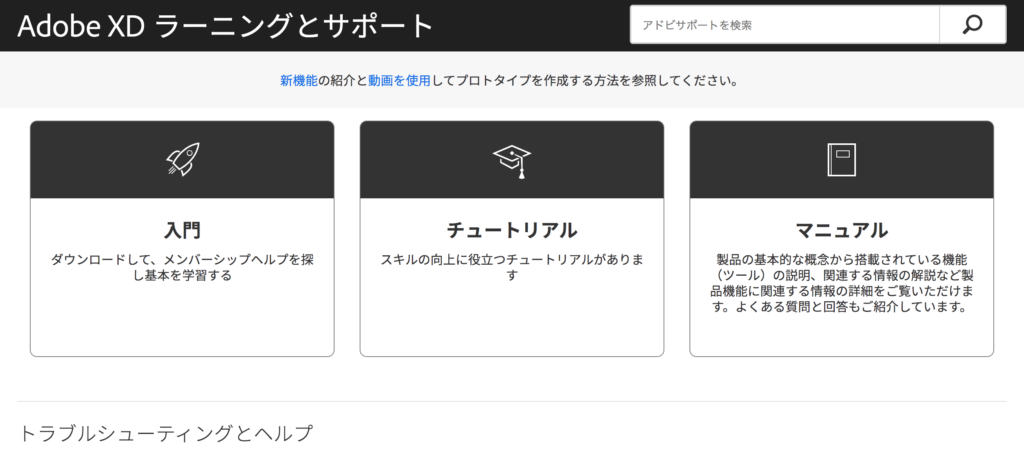Click the magnifying glass search icon

972,25
